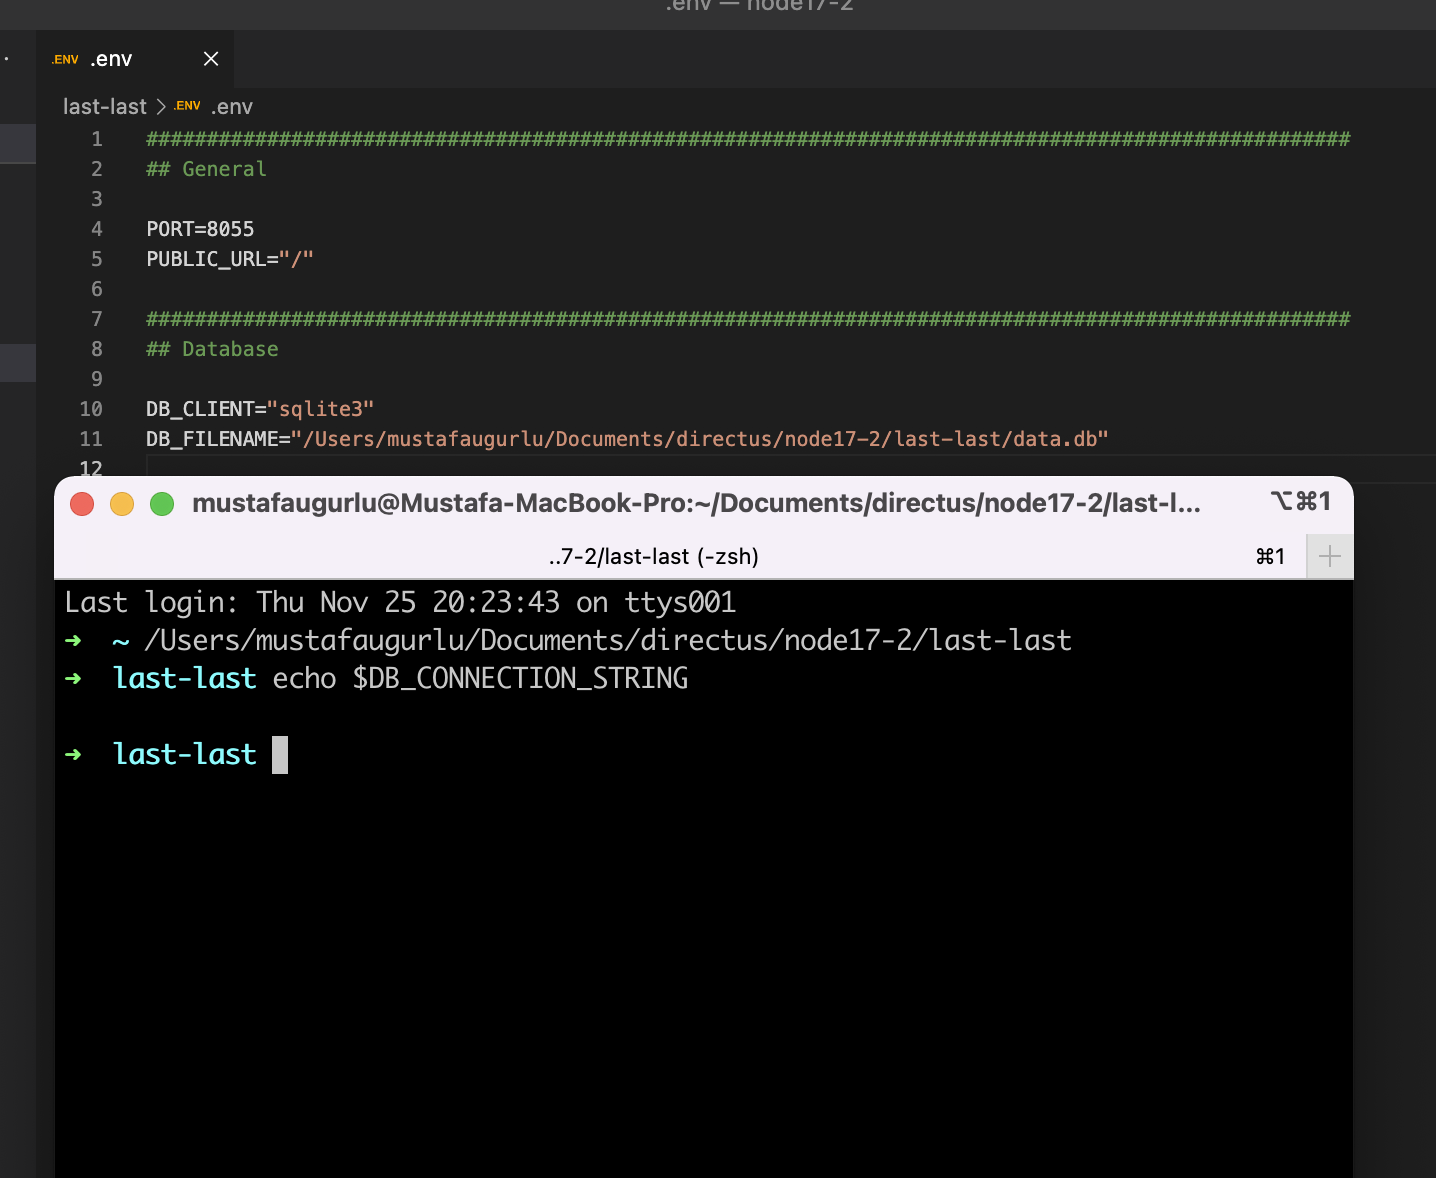Viewport: 1436px width, 1178px height.
Task: Click the hash separator on line 1
Action: coord(748,139)
